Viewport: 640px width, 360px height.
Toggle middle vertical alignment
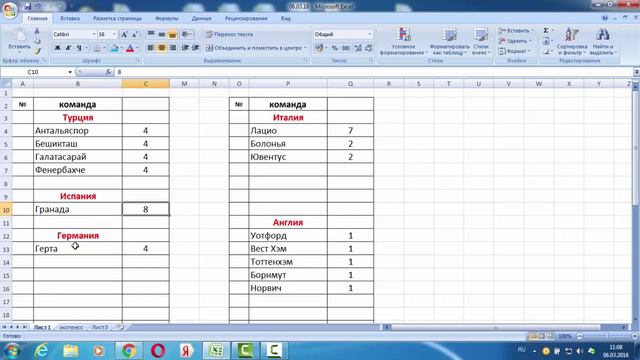[162, 34]
